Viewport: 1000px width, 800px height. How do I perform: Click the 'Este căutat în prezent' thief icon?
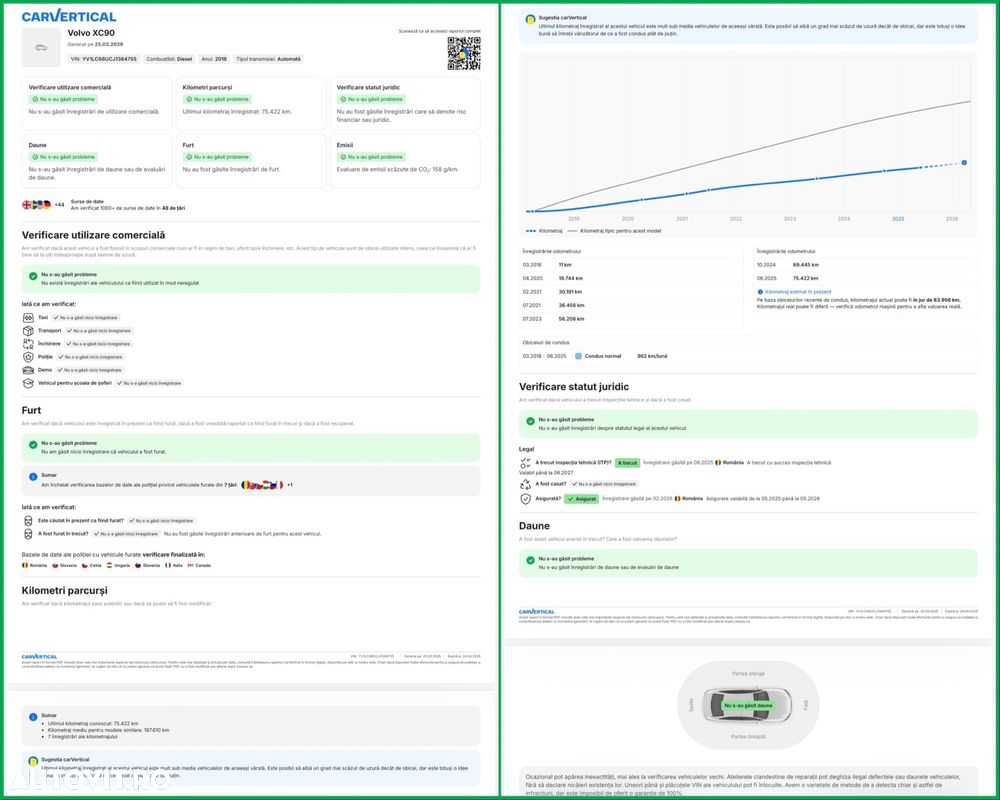click(x=28, y=521)
